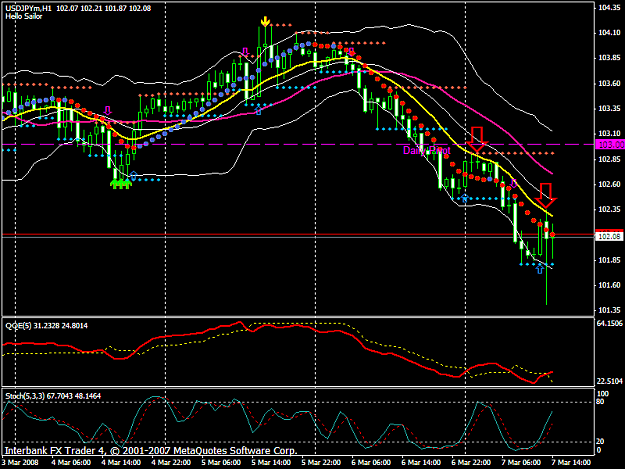Click 102.35 on the price axis
This screenshot has width=625, height=469.
609,209
